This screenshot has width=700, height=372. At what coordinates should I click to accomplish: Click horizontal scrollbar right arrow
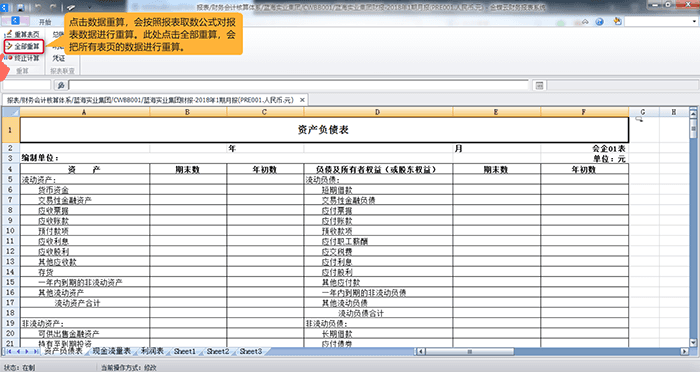tap(684, 352)
